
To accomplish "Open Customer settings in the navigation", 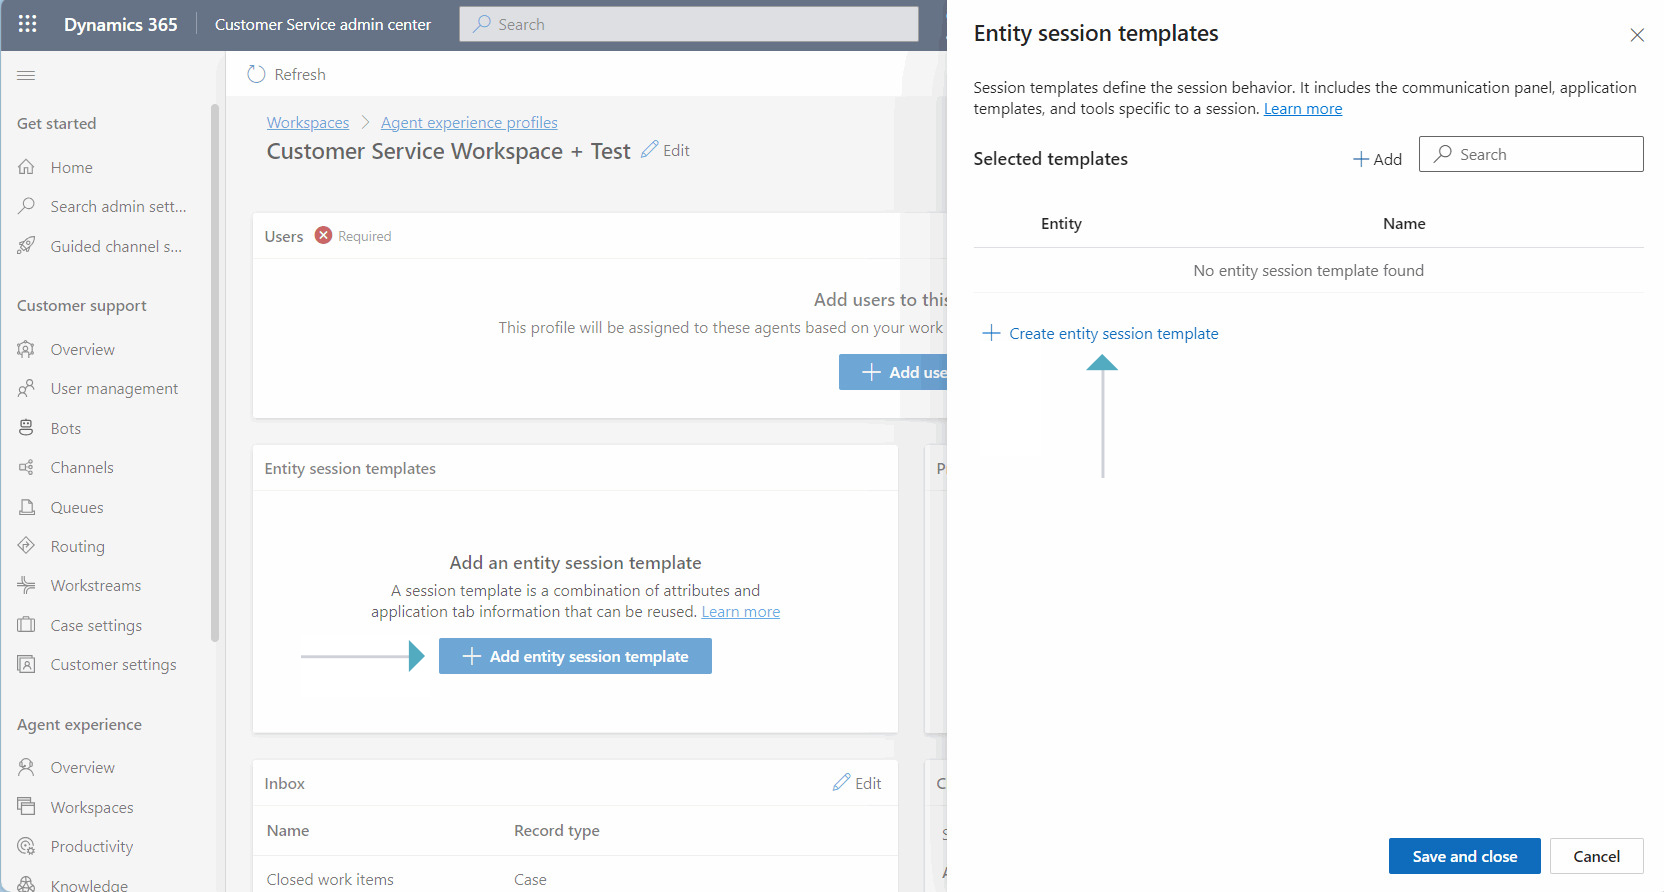I will pos(113,664).
